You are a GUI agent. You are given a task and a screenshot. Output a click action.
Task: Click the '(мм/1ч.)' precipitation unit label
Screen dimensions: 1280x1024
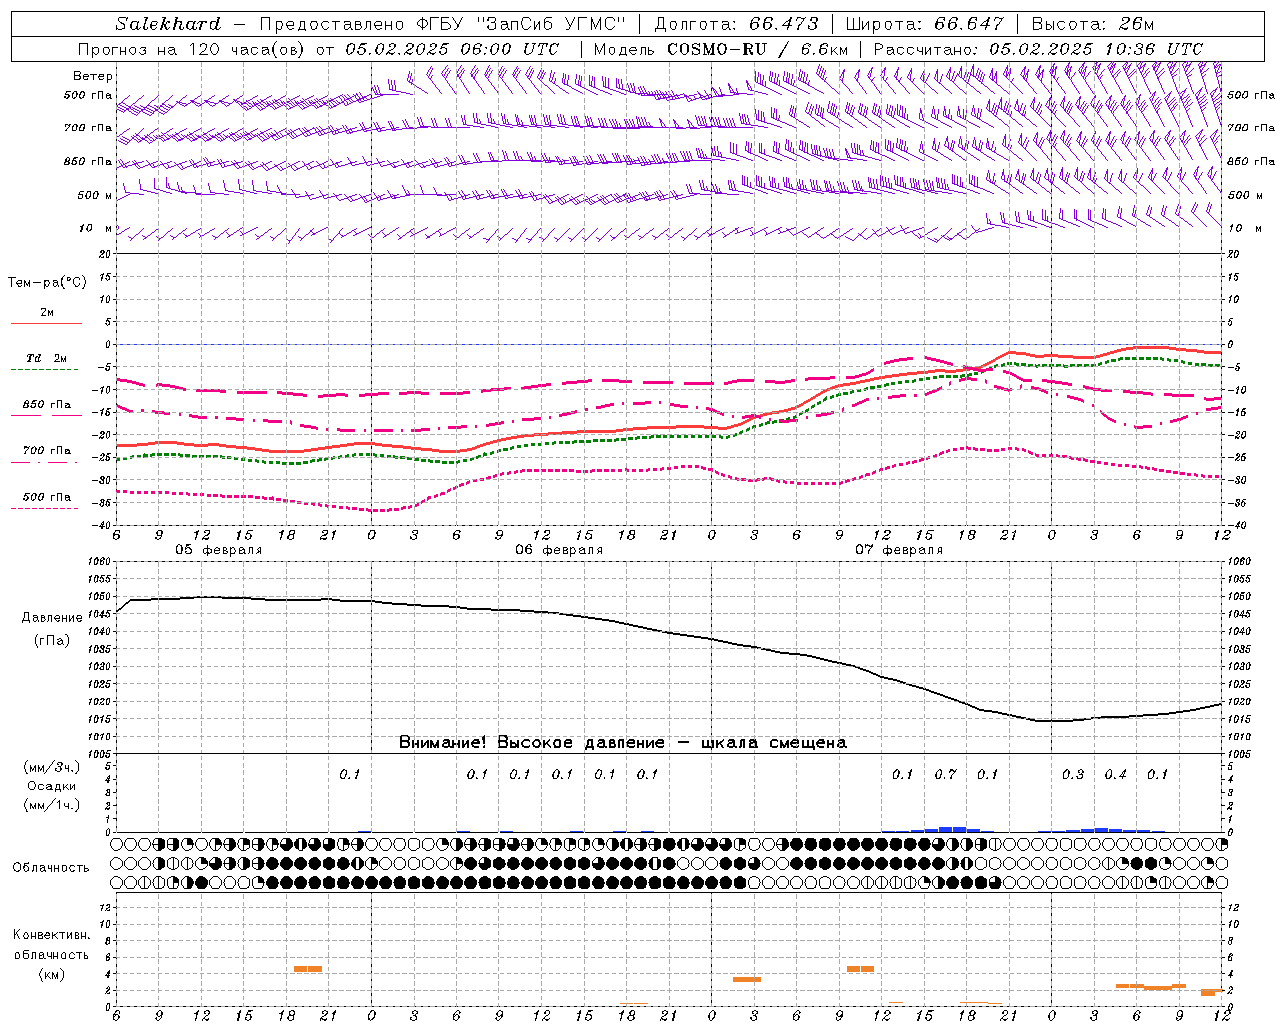click(x=52, y=805)
